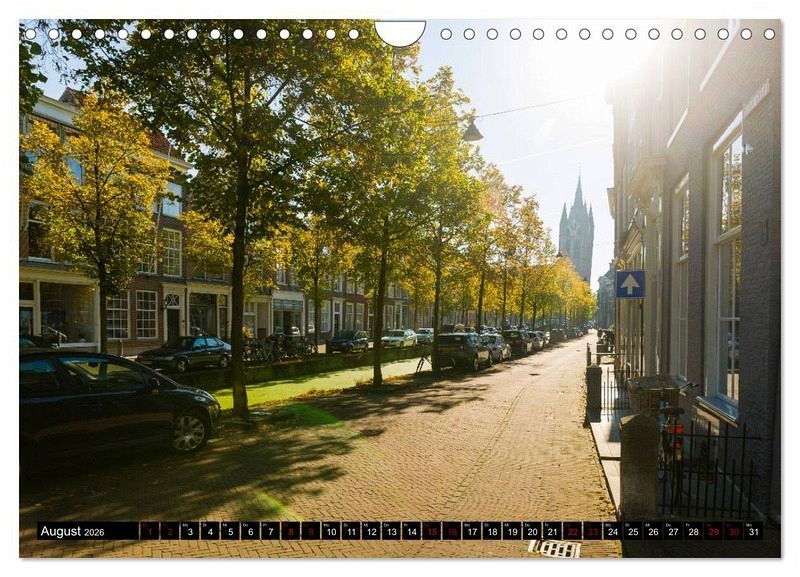The width and height of the screenshot is (800, 577).
Task: Click the calendar's center hanging hook cutout
Action: coord(400,33)
